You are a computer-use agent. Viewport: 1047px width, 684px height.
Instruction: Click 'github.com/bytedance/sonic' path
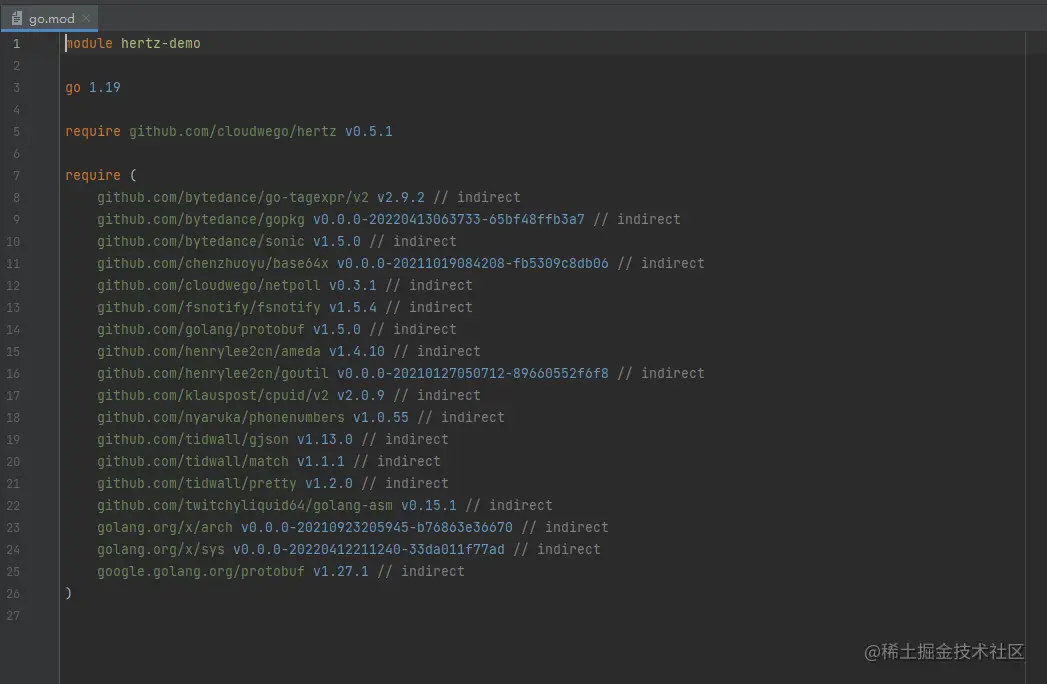click(x=200, y=242)
